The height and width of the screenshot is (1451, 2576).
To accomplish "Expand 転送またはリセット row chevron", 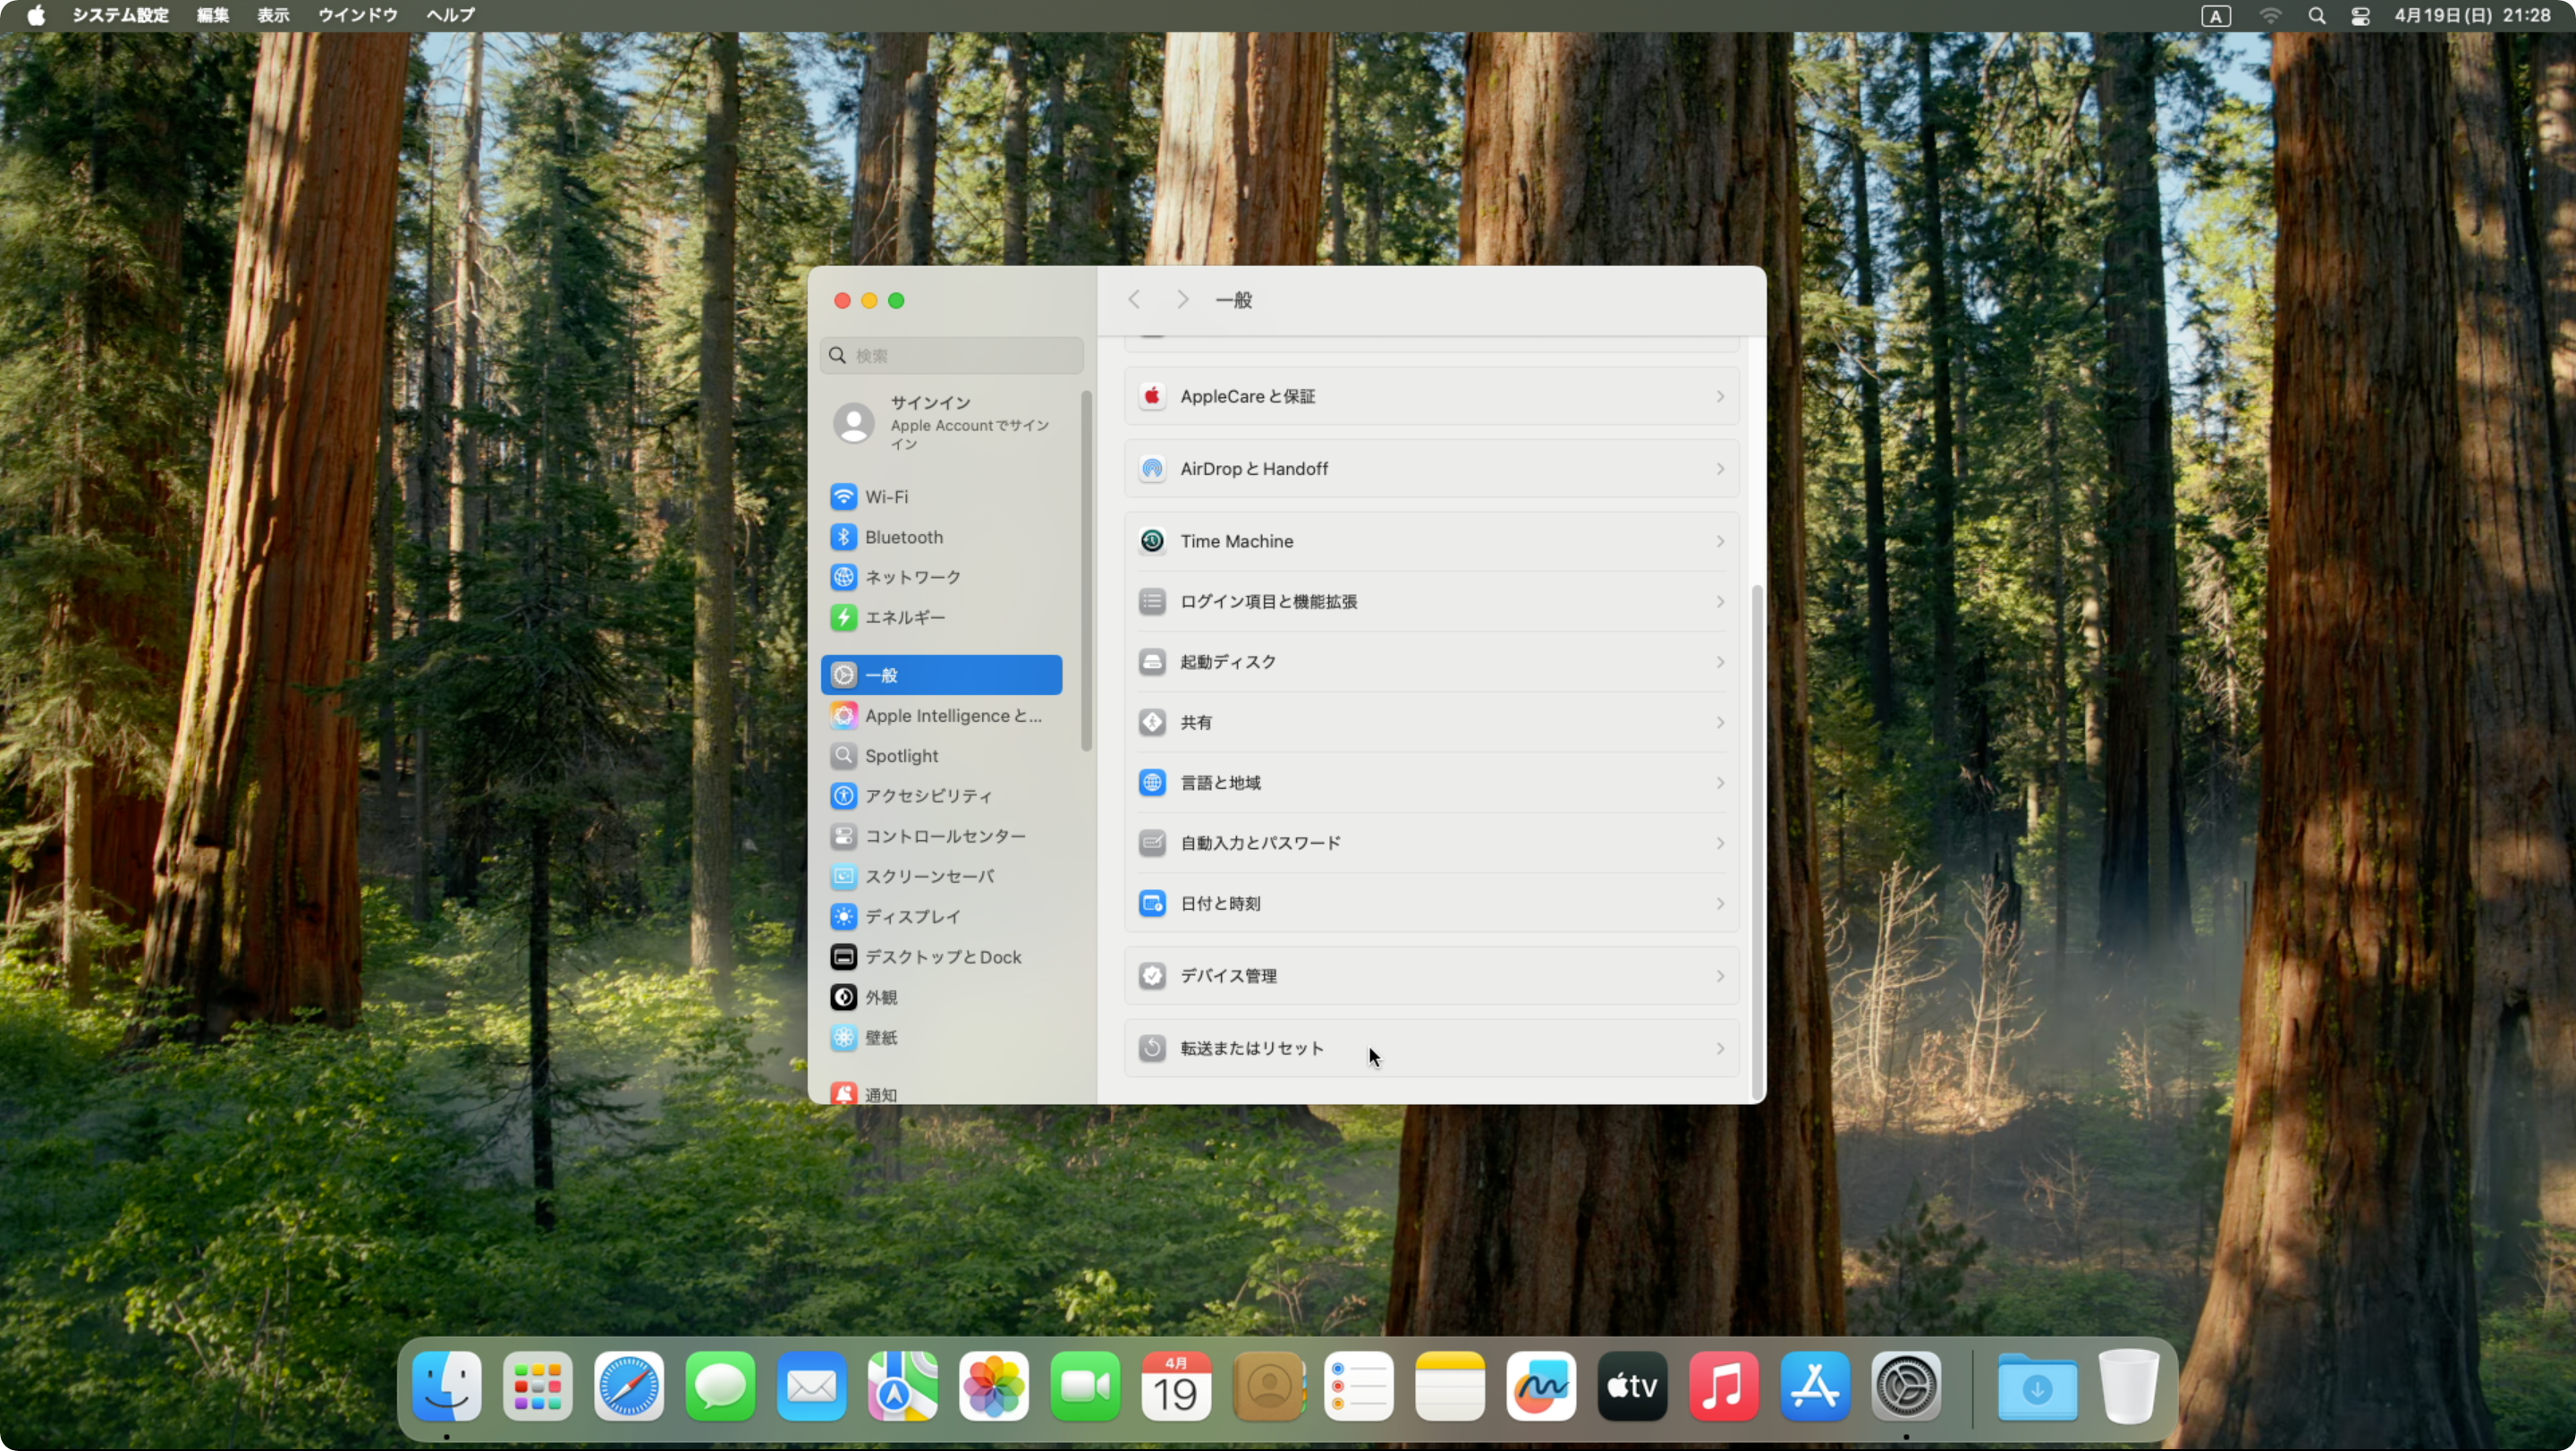I will (1720, 1048).
